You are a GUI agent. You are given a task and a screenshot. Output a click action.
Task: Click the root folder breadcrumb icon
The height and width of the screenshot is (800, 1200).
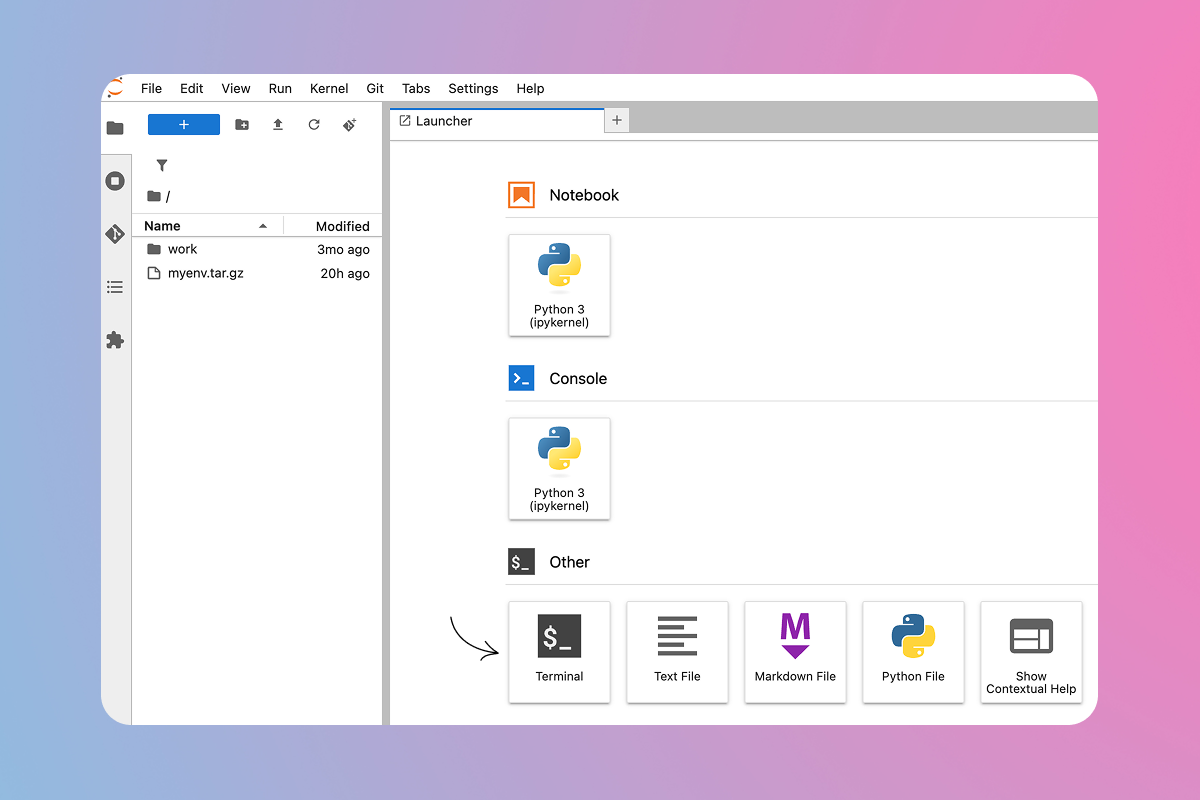[154, 196]
